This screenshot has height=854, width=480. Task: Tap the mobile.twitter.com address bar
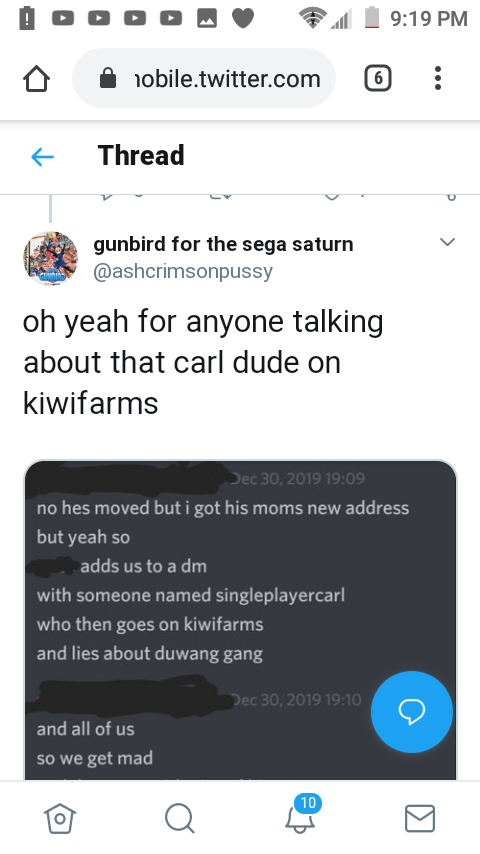click(x=204, y=78)
